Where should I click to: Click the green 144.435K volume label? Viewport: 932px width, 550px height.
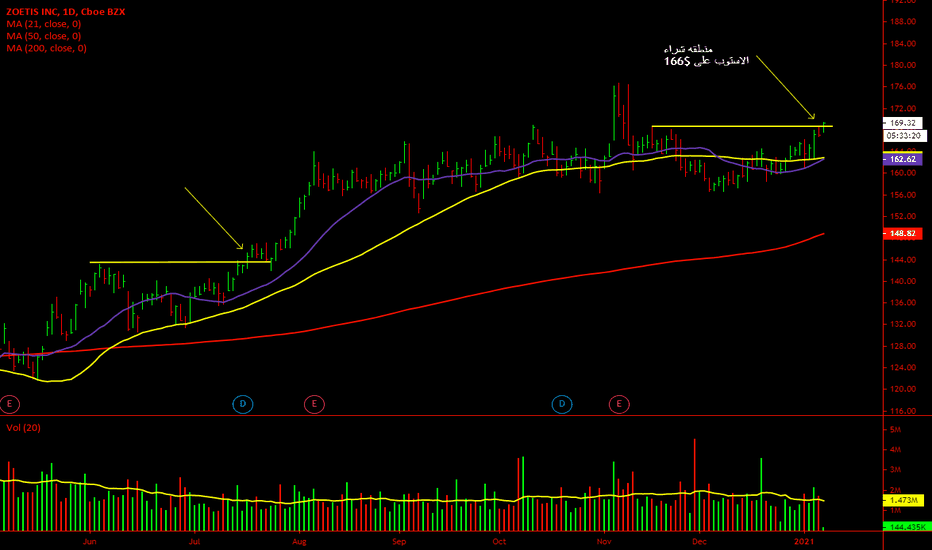click(907, 527)
